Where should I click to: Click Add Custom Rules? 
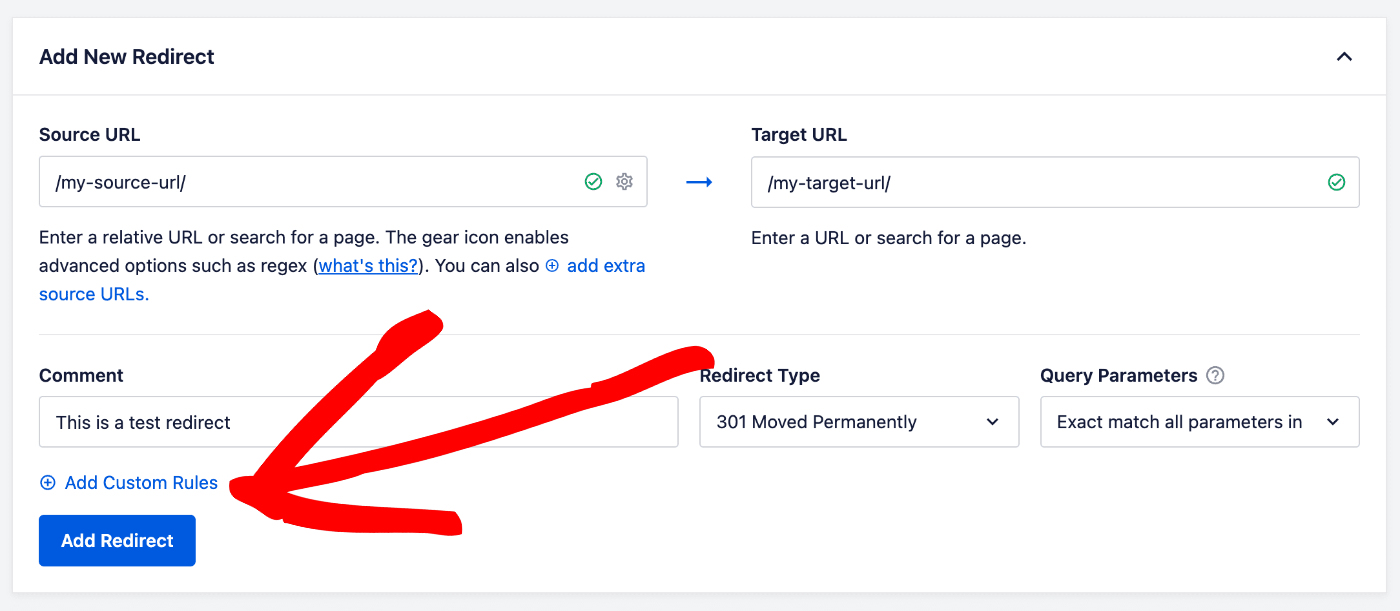141,482
